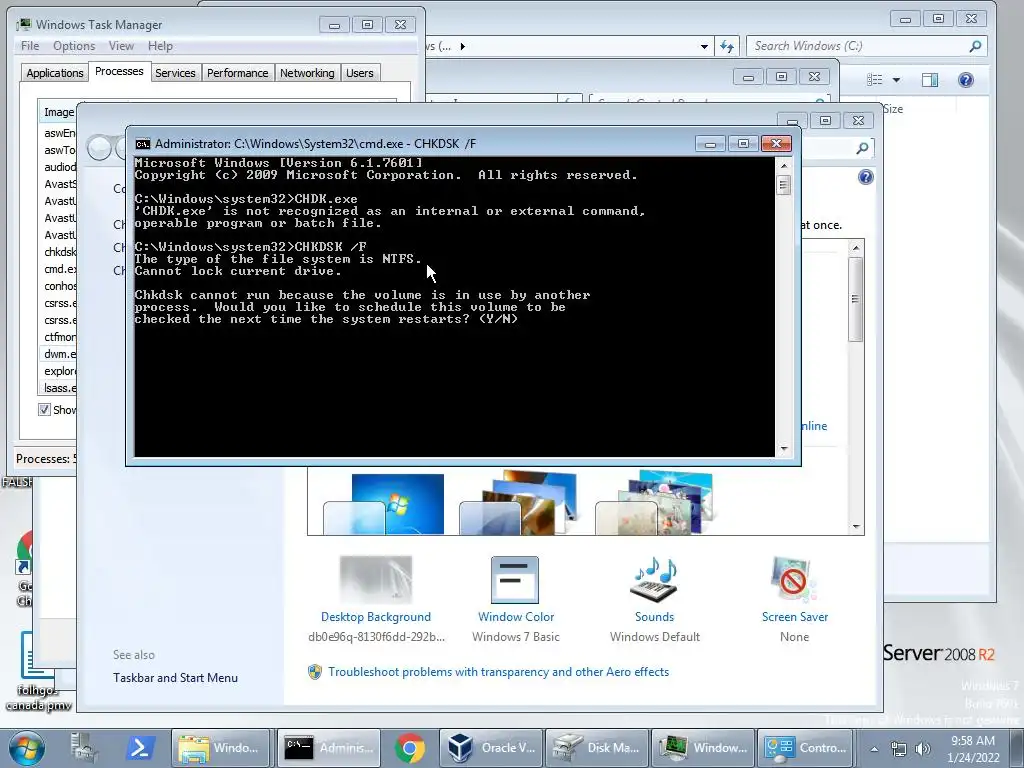Open the Window Color link

(516, 616)
